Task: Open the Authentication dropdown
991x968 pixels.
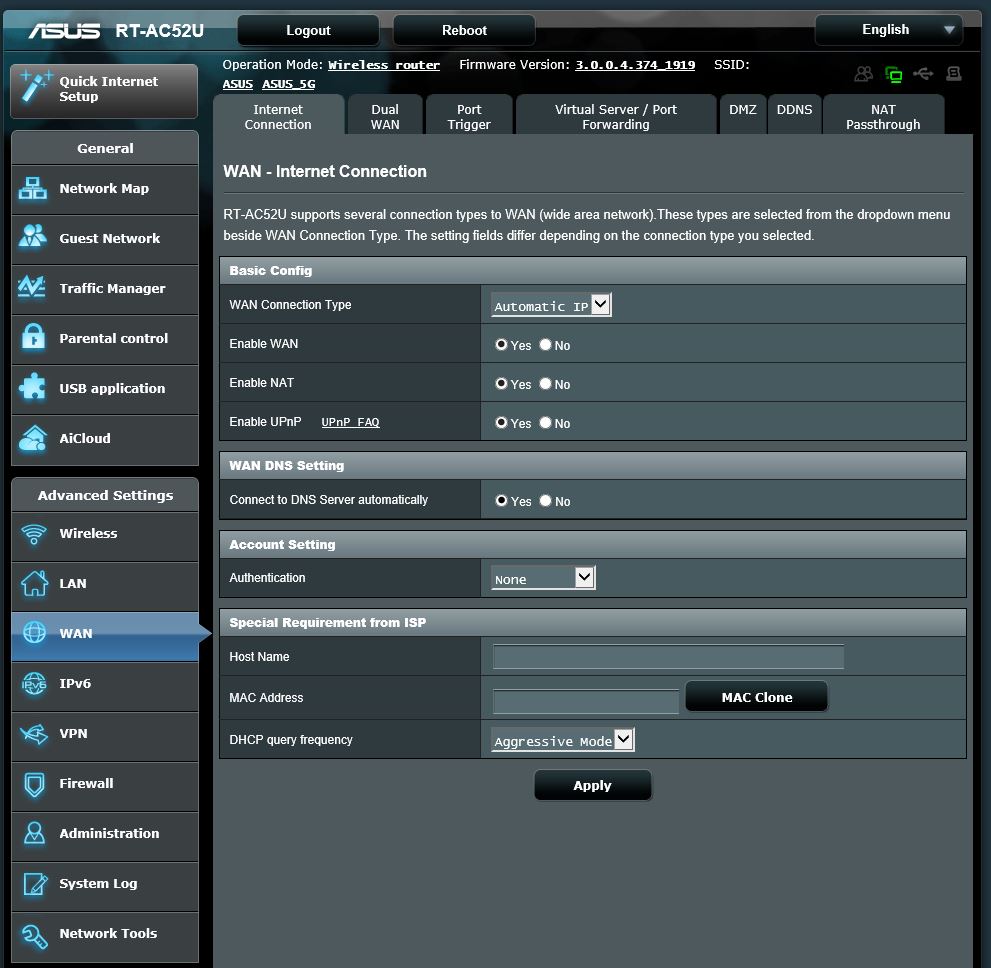Action: click(543, 578)
